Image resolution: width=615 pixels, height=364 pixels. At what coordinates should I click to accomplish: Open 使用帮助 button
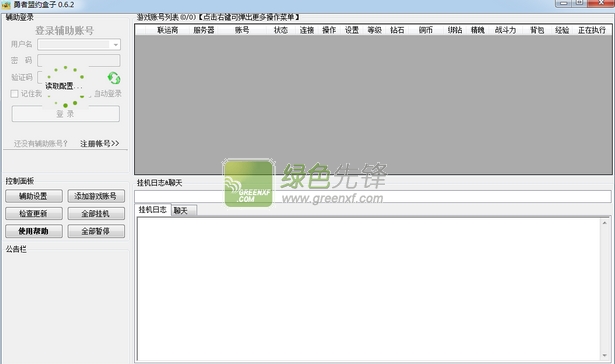[34, 231]
